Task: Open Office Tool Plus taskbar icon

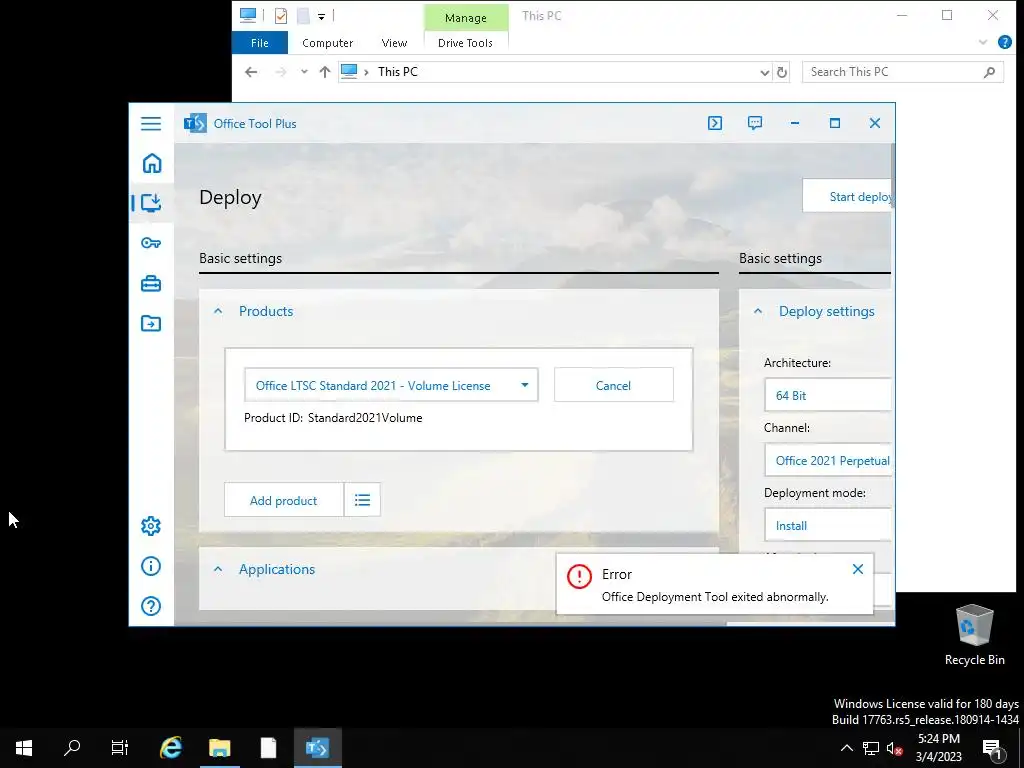Action: coord(317,748)
